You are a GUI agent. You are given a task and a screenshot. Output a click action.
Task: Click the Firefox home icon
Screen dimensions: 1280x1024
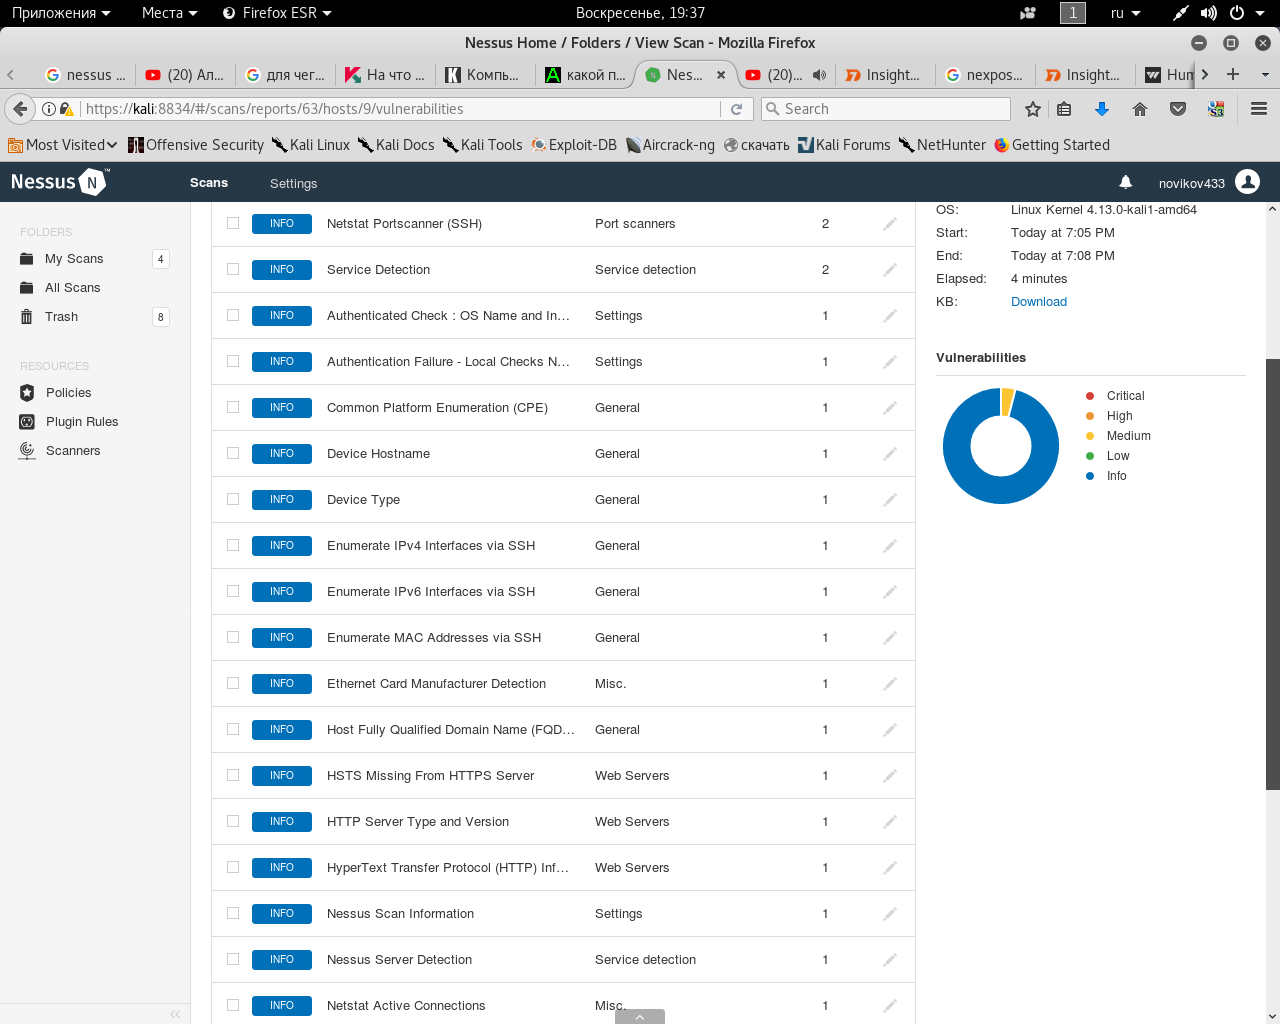(x=1139, y=109)
